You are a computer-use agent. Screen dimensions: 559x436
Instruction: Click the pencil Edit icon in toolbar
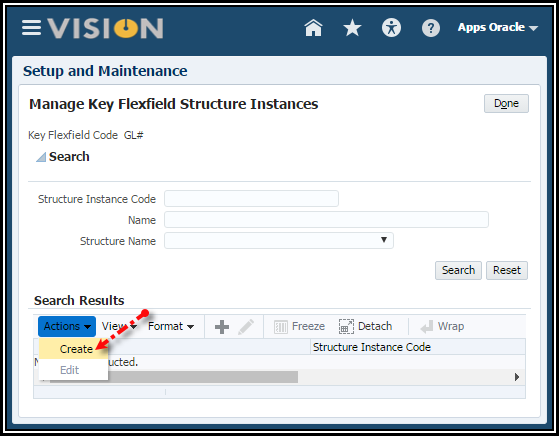click(246, 327)
